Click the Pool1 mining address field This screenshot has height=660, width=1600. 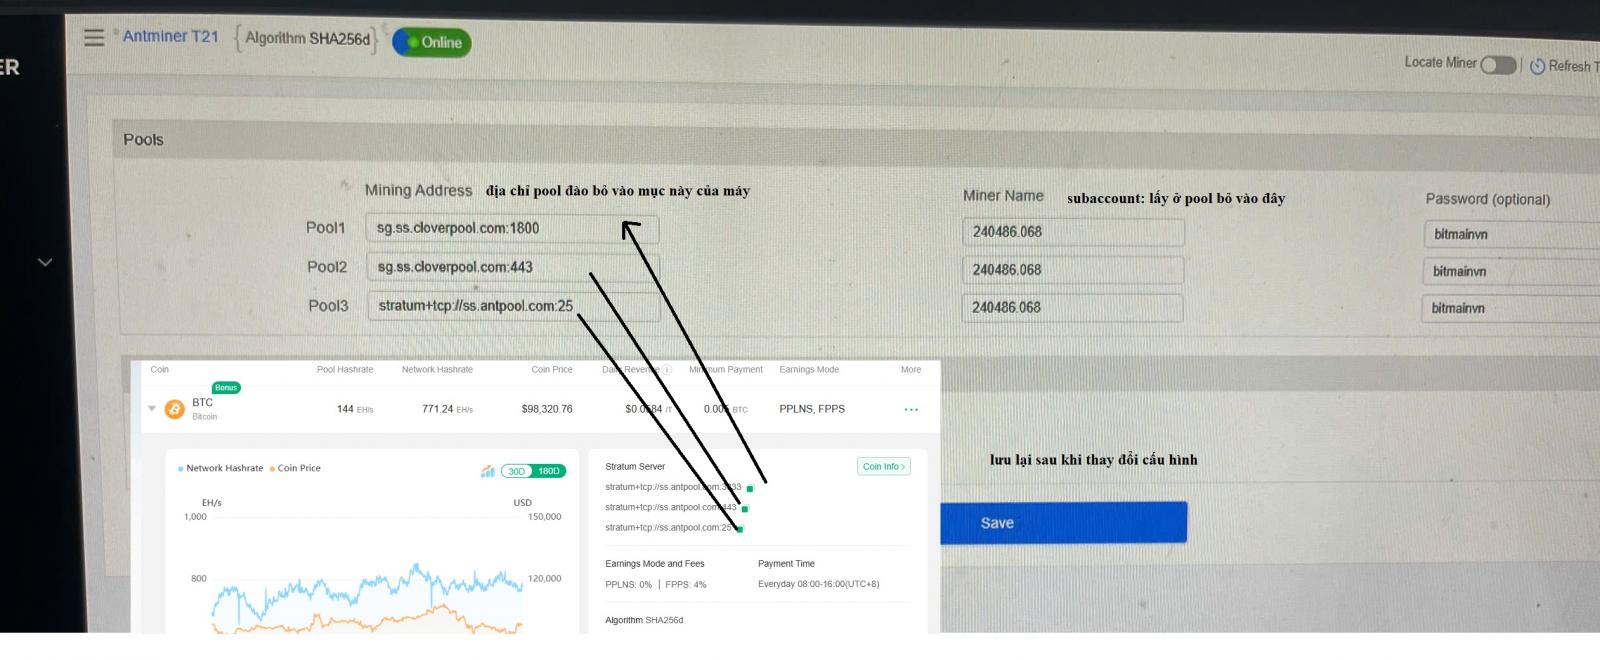tap(512, 228)
